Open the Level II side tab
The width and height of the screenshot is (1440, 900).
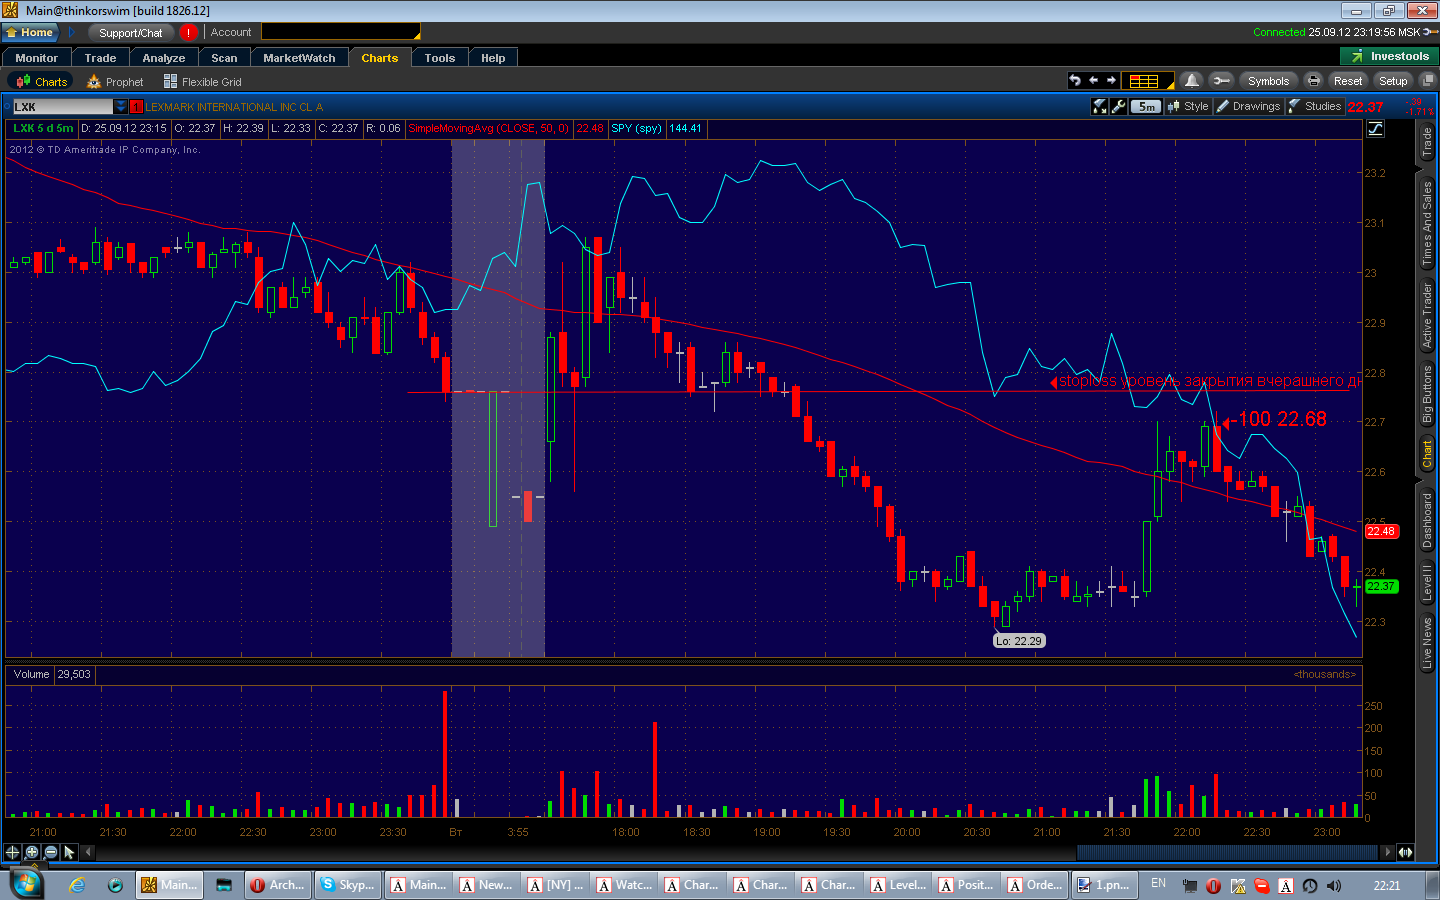(x=1427, y=582)
